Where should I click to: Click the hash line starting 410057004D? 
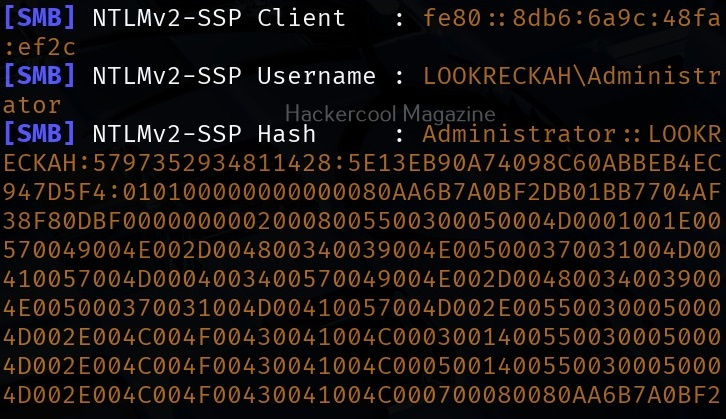tap(362, 275)
